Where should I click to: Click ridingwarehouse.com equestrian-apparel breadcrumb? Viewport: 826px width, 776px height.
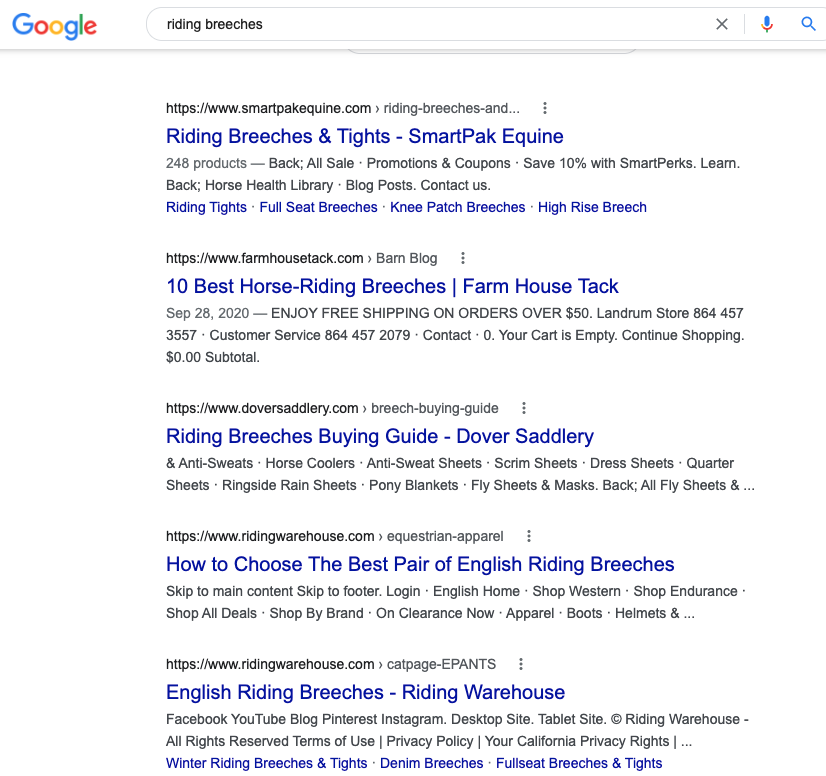[335, 536]
